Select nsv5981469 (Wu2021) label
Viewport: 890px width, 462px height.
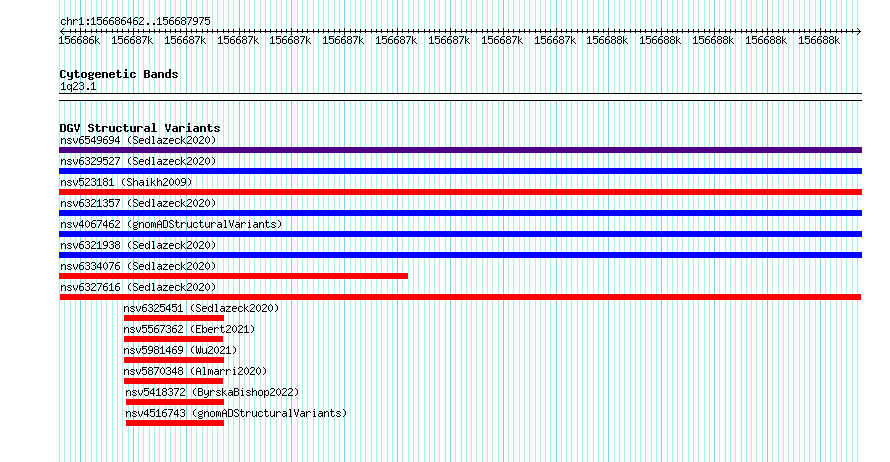point(180,350)
